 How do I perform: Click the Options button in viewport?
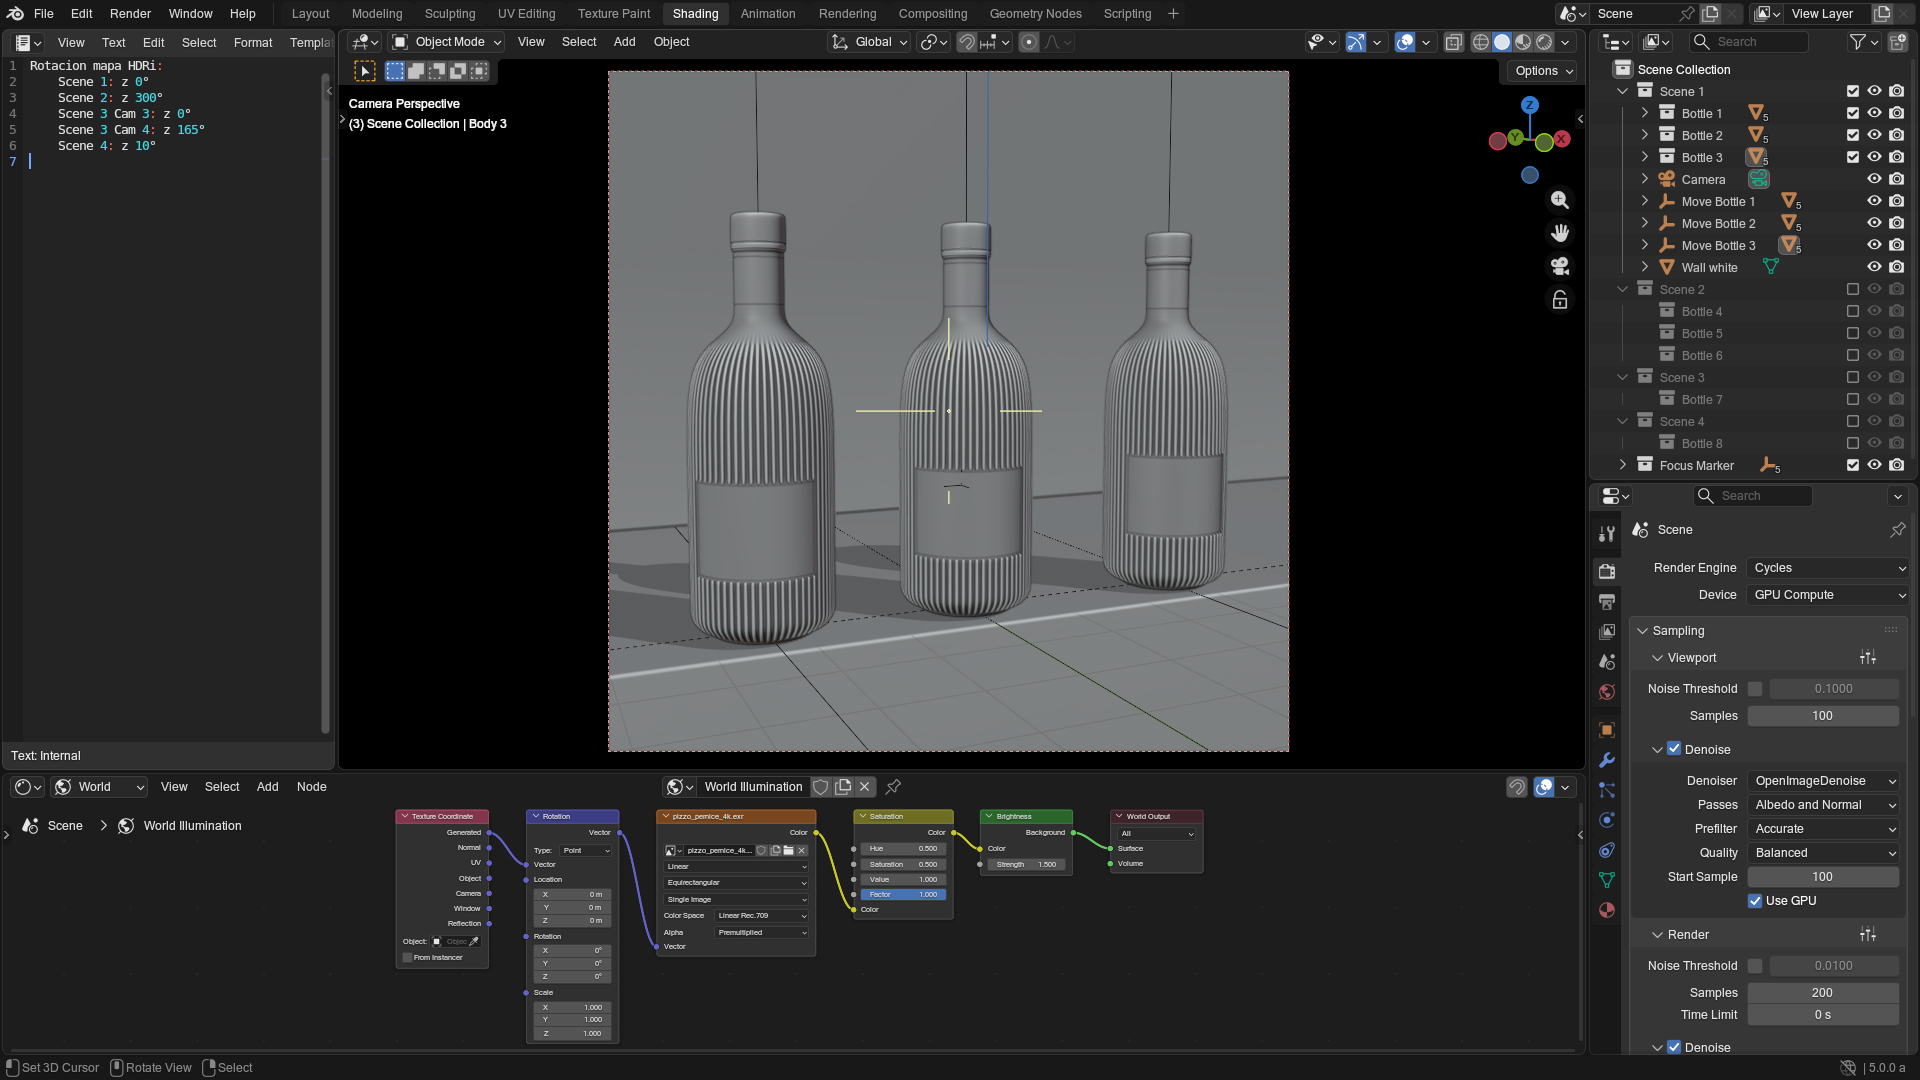(1543, 71)
